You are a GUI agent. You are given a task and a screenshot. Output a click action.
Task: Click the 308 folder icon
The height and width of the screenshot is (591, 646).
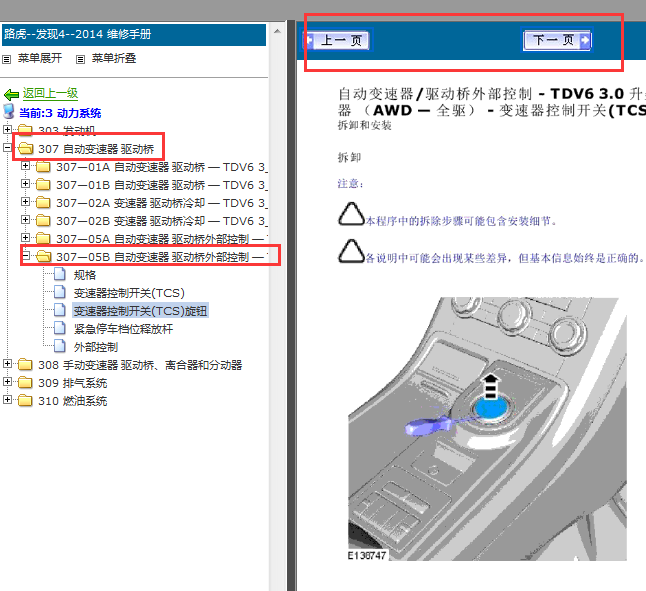[x=26, y=364]
